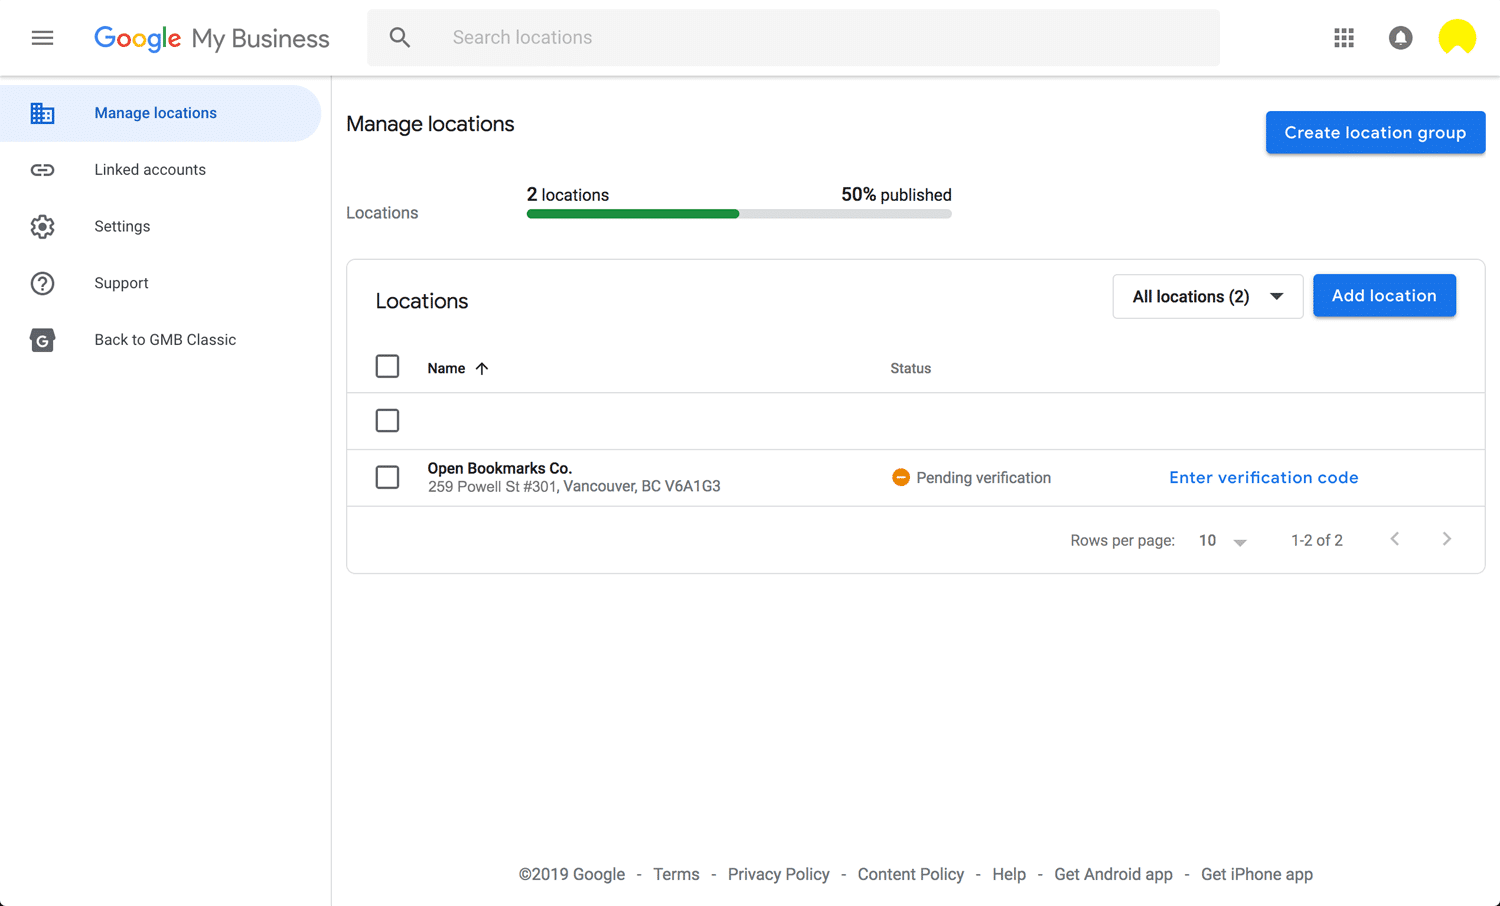Click the Pending verification status text
The image size is (1500, 906).
point(983,478)
